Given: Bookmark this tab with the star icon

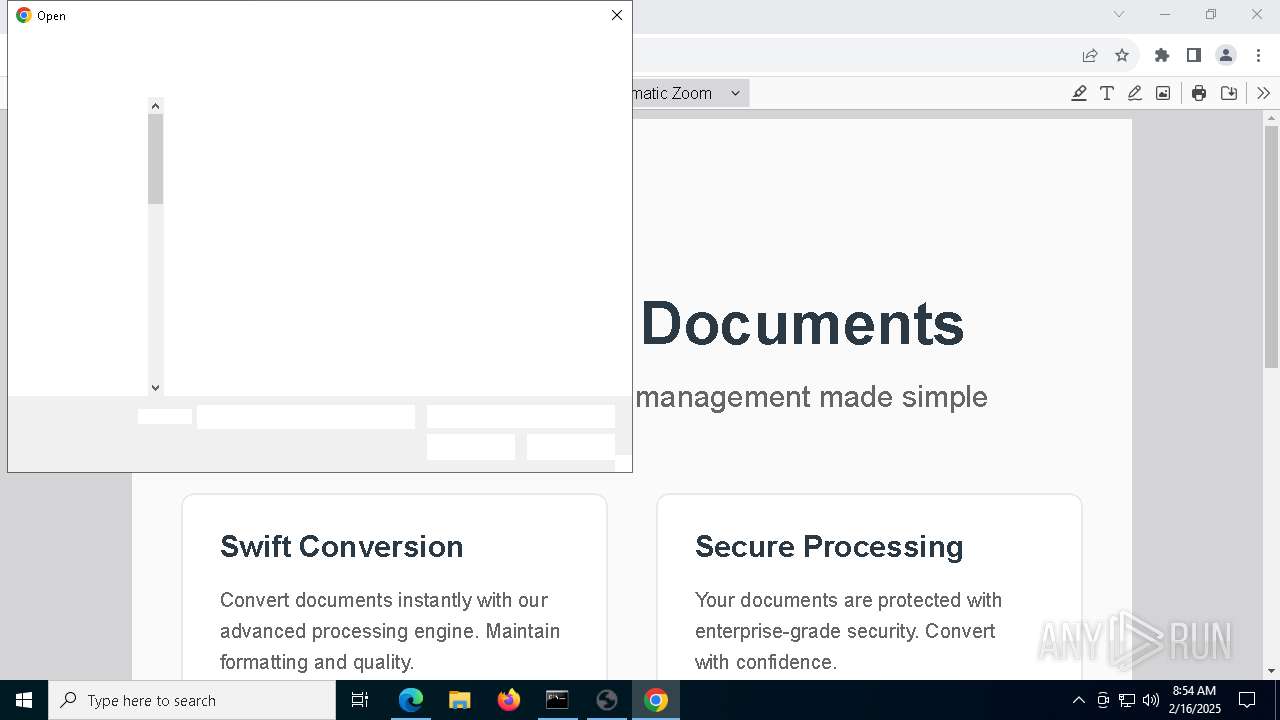Looking at the screenshot, I should (1122, 55).
